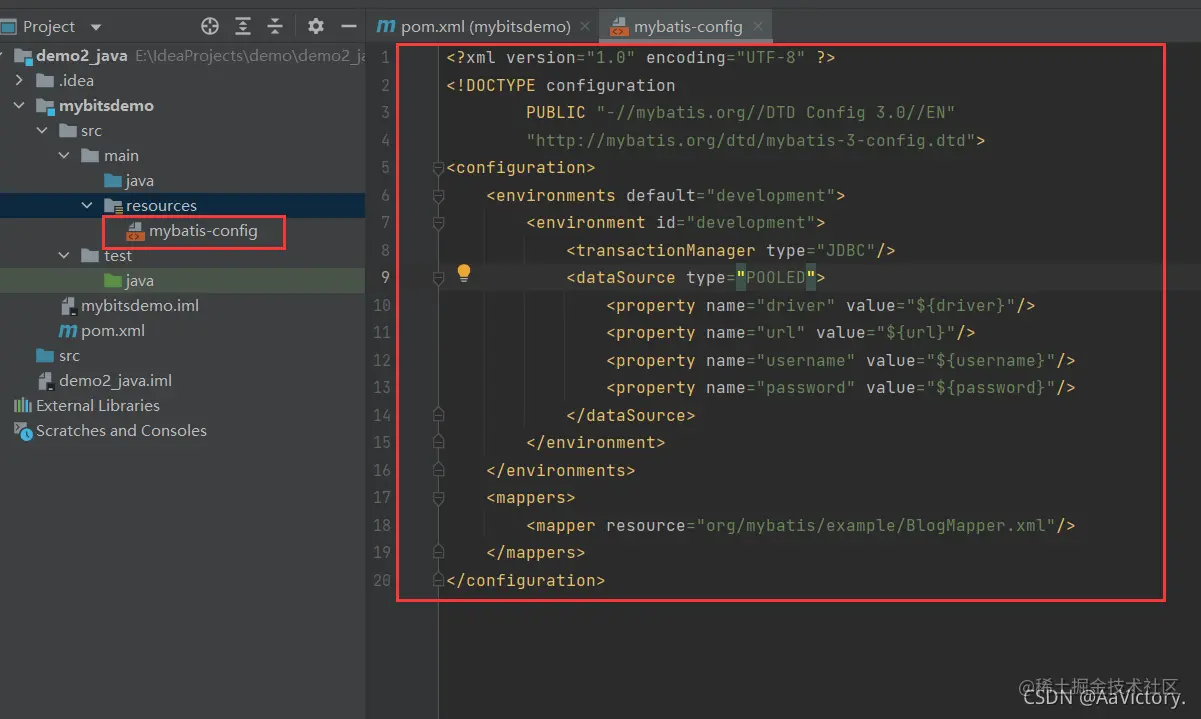Collapse the test folder
Viewport: 1201px width, 719px height.
pyautogui.click(x=64, y=256)
